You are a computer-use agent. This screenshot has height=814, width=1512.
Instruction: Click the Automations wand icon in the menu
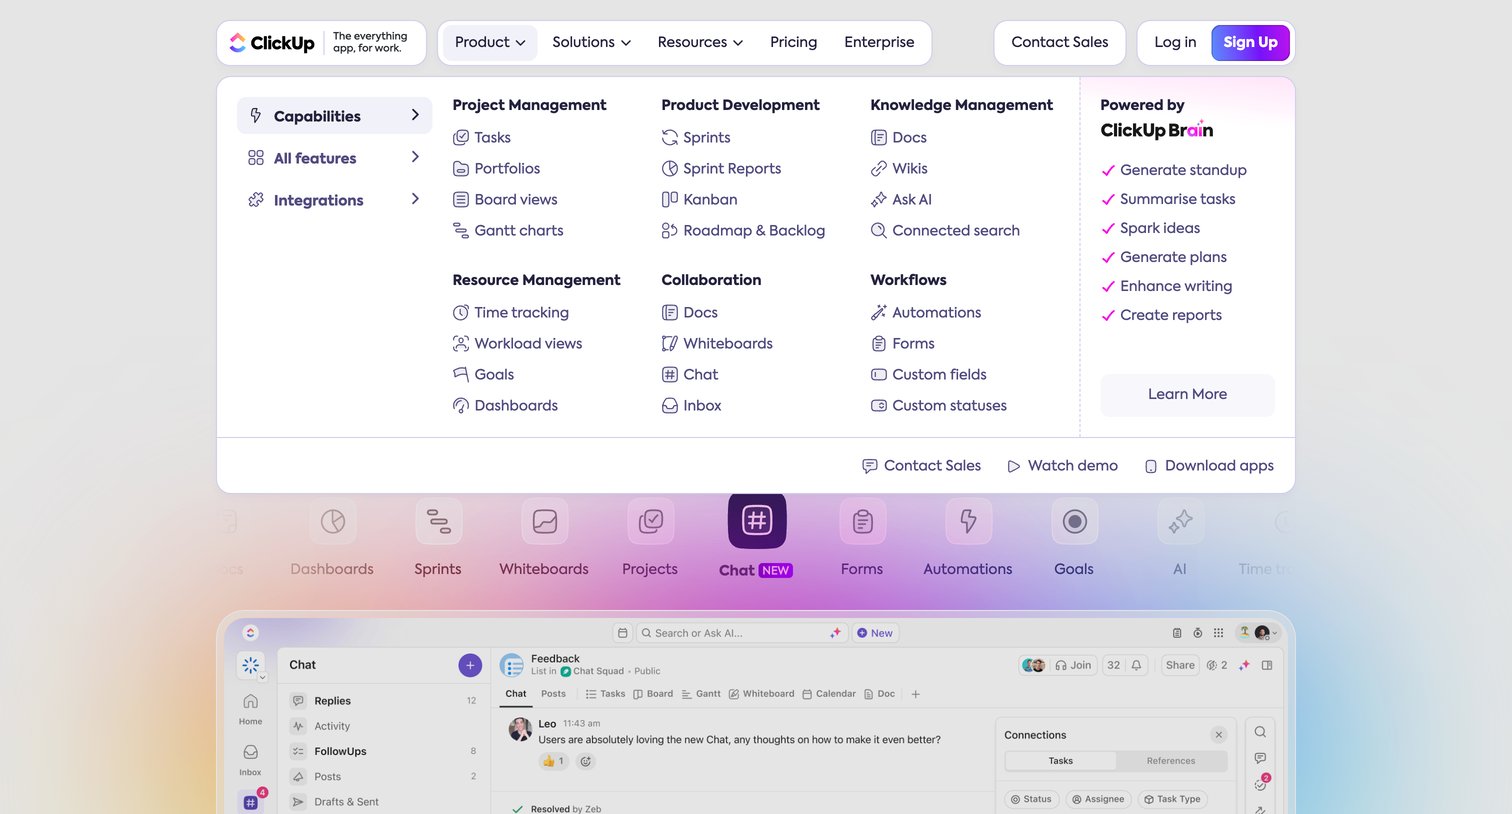(879, 313)
